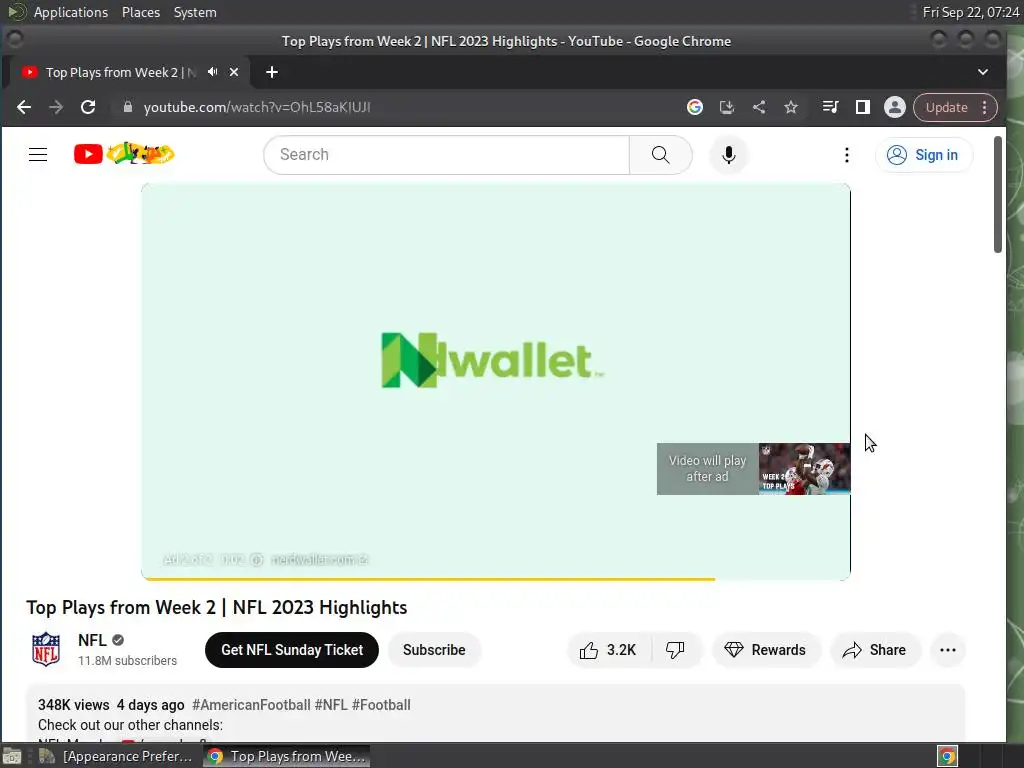The image size is (1024, 768).
Task: Start voice search with microphone icon
Action: pos(729,155)
